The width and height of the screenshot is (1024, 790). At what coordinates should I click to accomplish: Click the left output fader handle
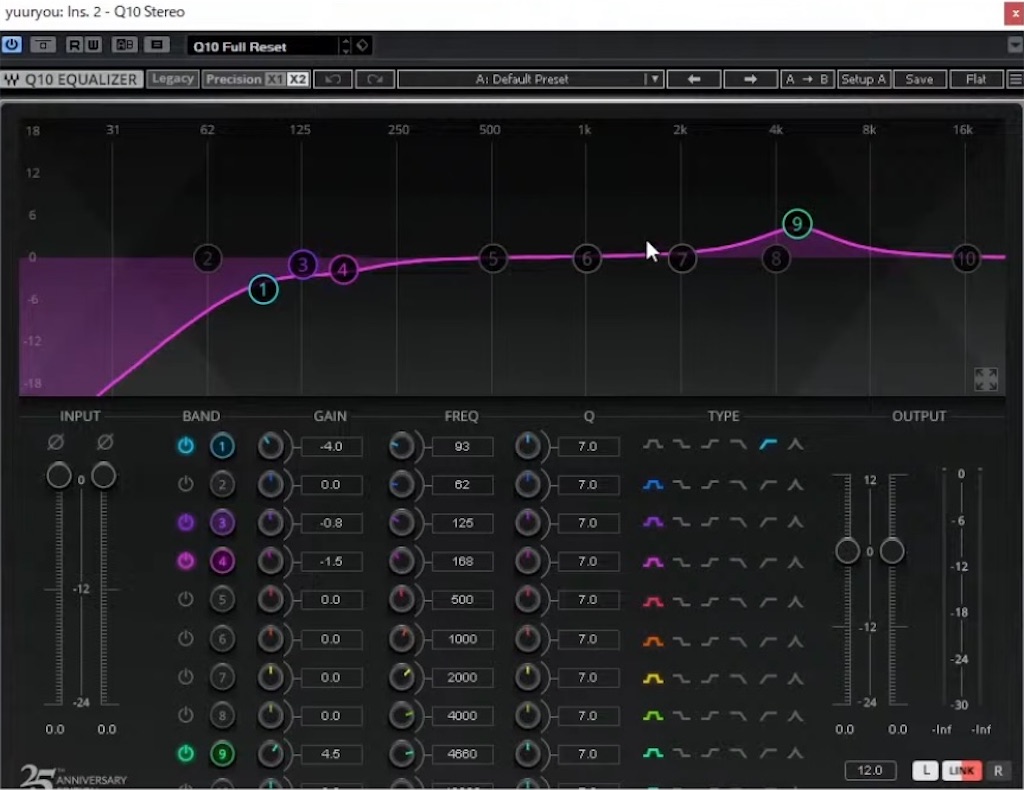point(848,551)
